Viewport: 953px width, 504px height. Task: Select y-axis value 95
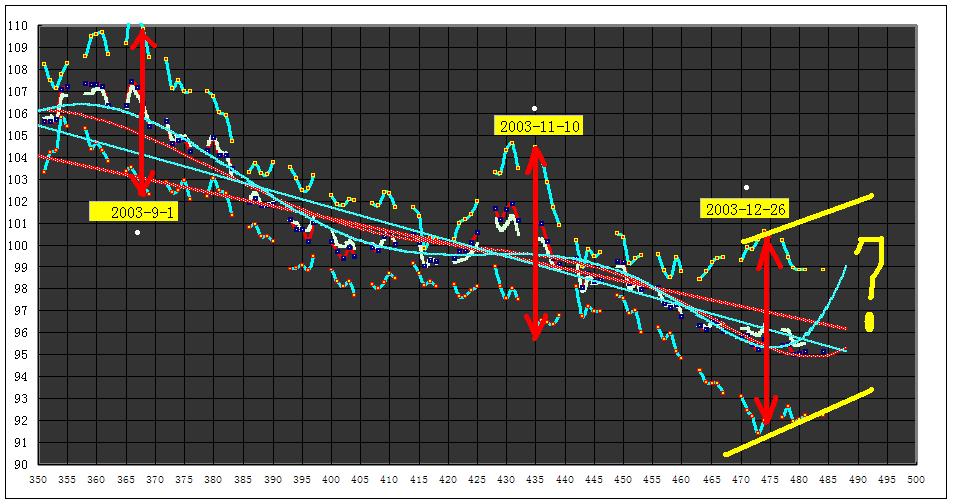point(21,355)
